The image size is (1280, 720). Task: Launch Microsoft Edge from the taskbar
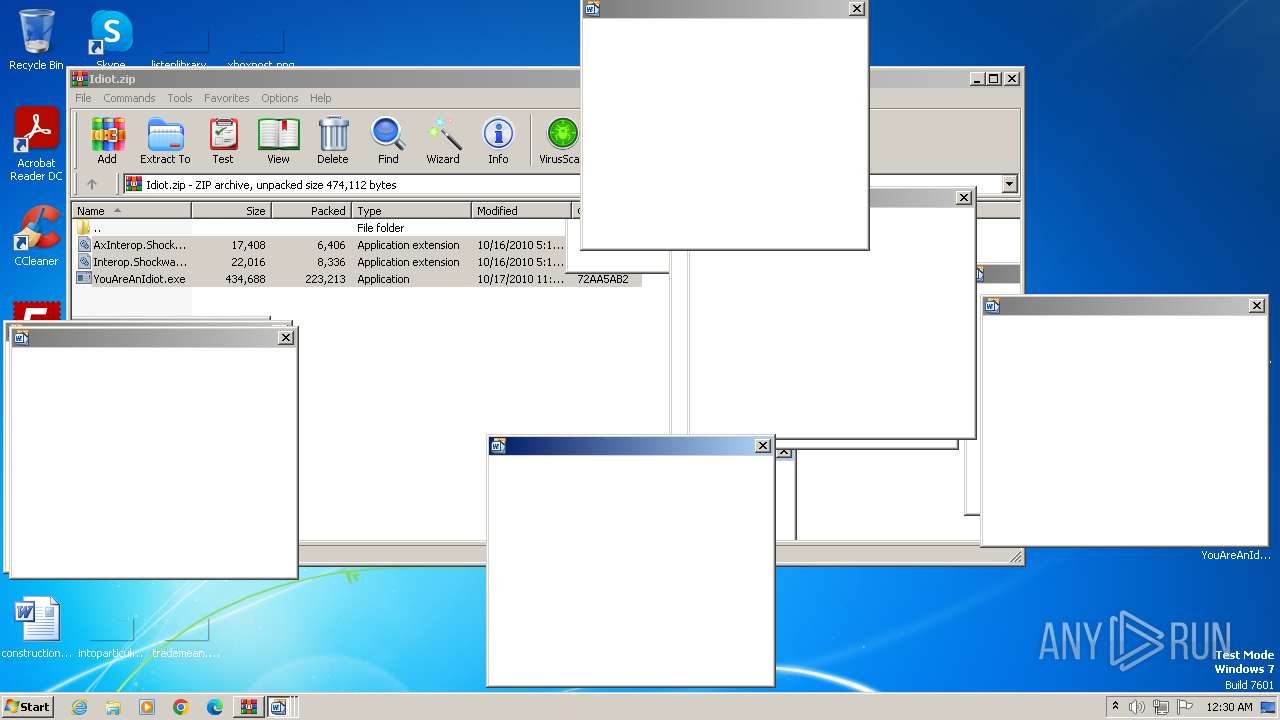[x=215, y=707]
